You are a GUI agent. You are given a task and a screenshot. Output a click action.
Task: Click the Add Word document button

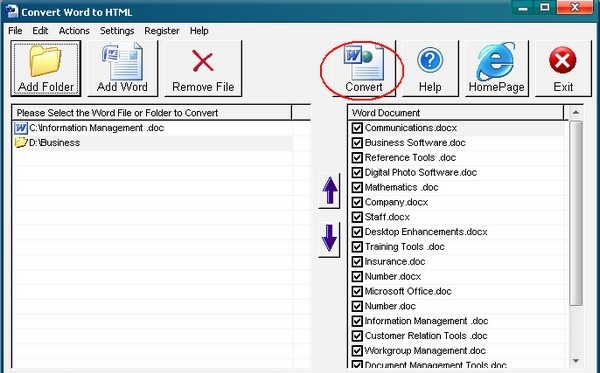pos(122,68)
